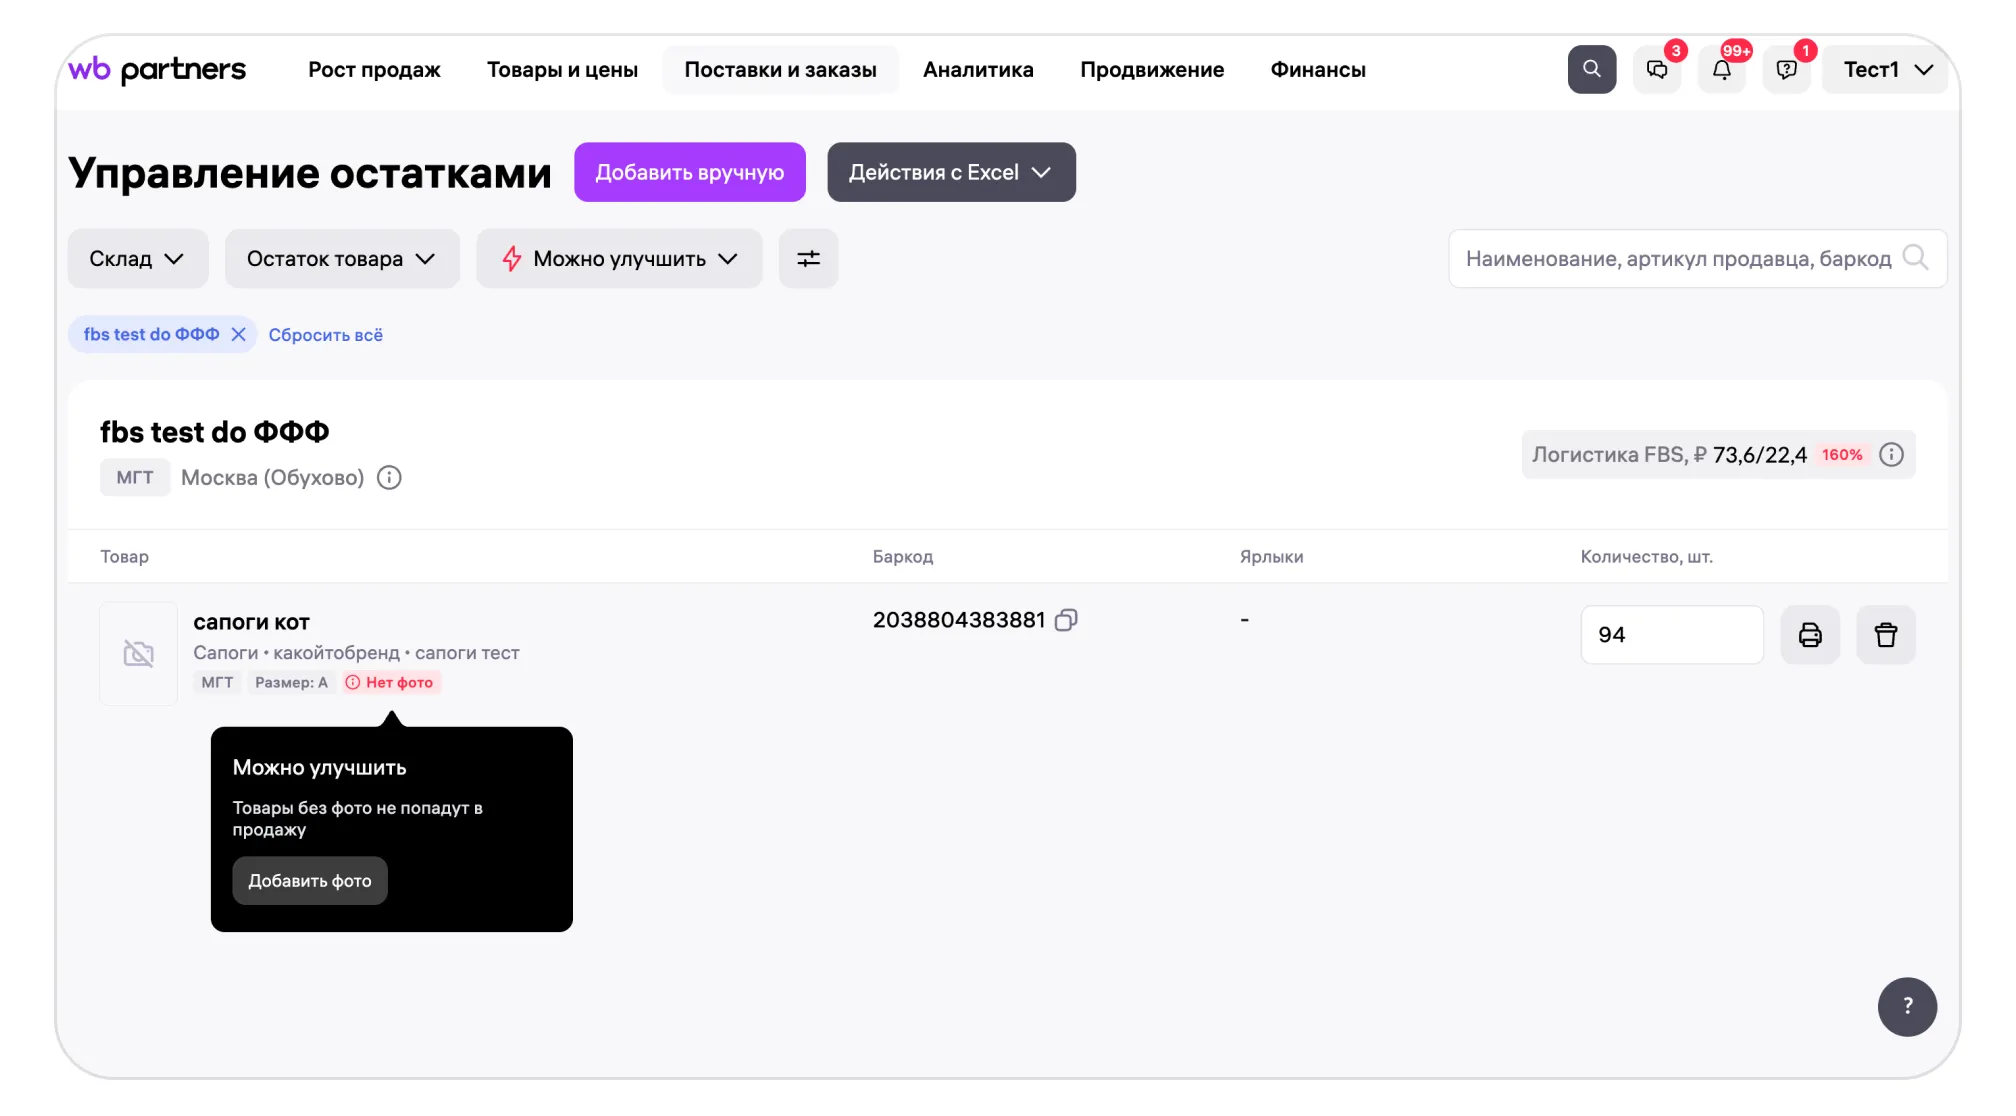The height and width of the screenshot is (1116, 2016).
Task: Delete сапоги кот stock row
Action: pyautogui.click(x=1885, y=635)
